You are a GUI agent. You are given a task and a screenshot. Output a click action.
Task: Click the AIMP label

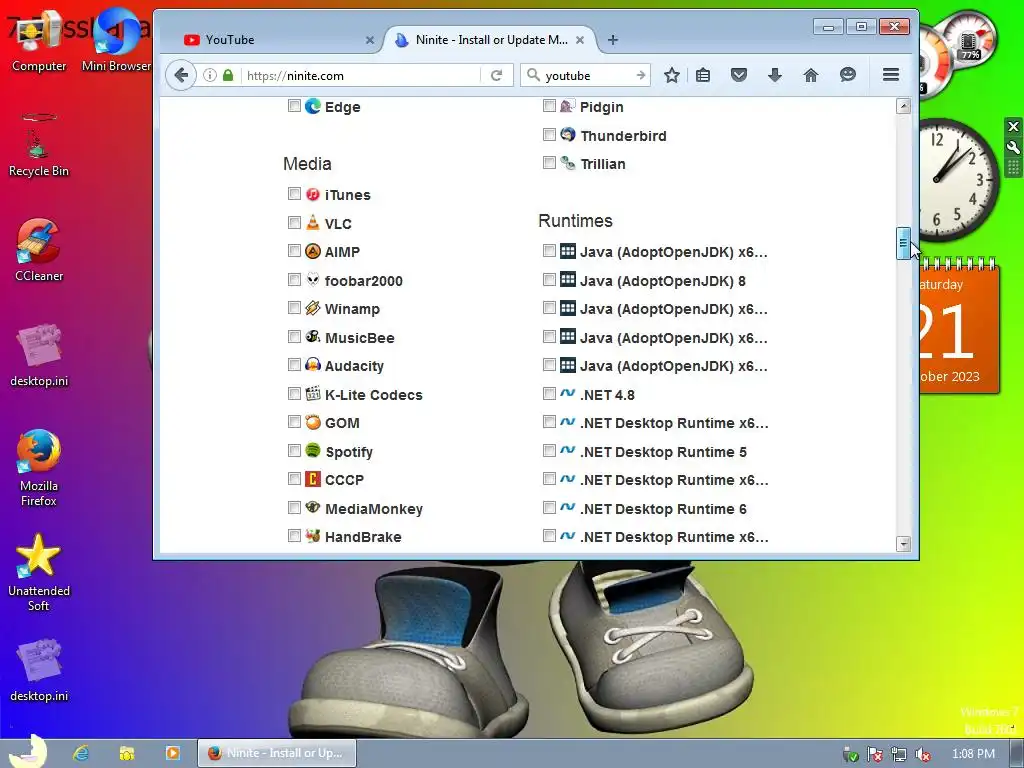click(x=342, y=252)
